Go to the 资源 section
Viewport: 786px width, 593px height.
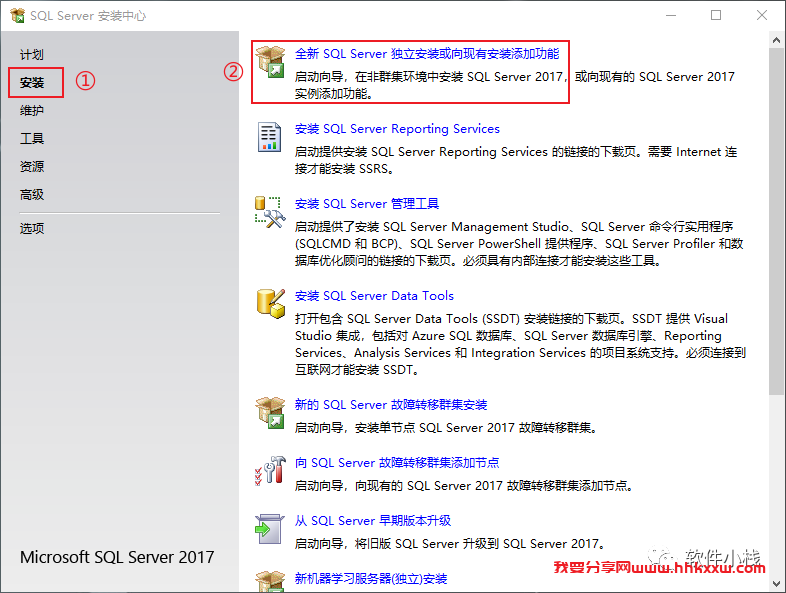(x=32, y=166)
